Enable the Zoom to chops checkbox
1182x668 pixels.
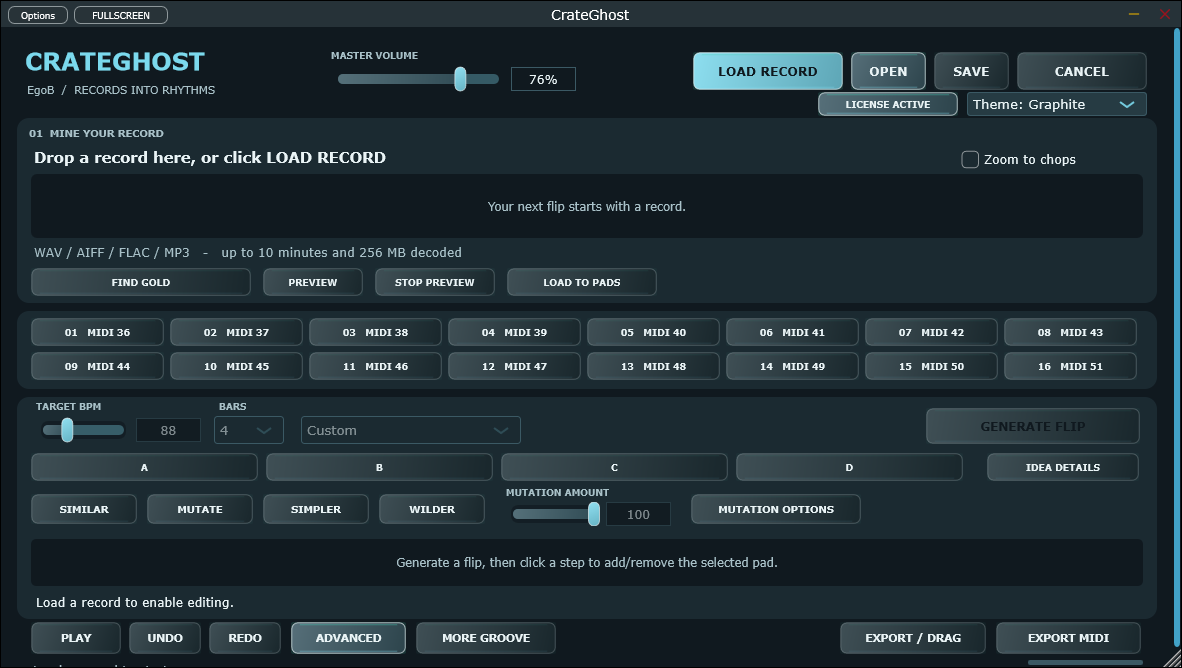coord(970,159)
